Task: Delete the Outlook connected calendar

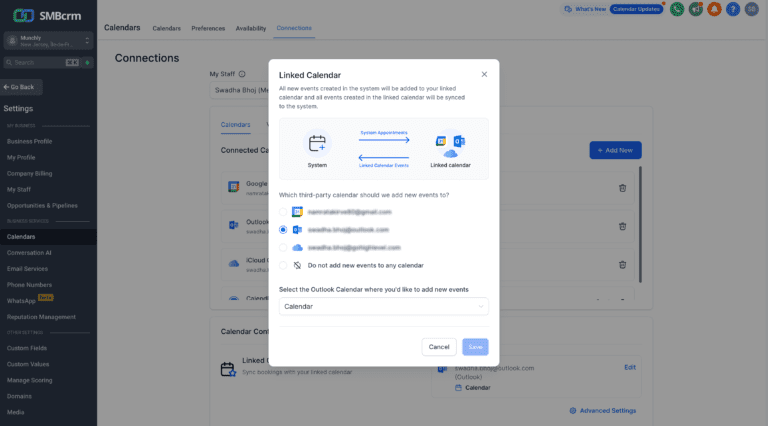Action: [x=622, y=226]
